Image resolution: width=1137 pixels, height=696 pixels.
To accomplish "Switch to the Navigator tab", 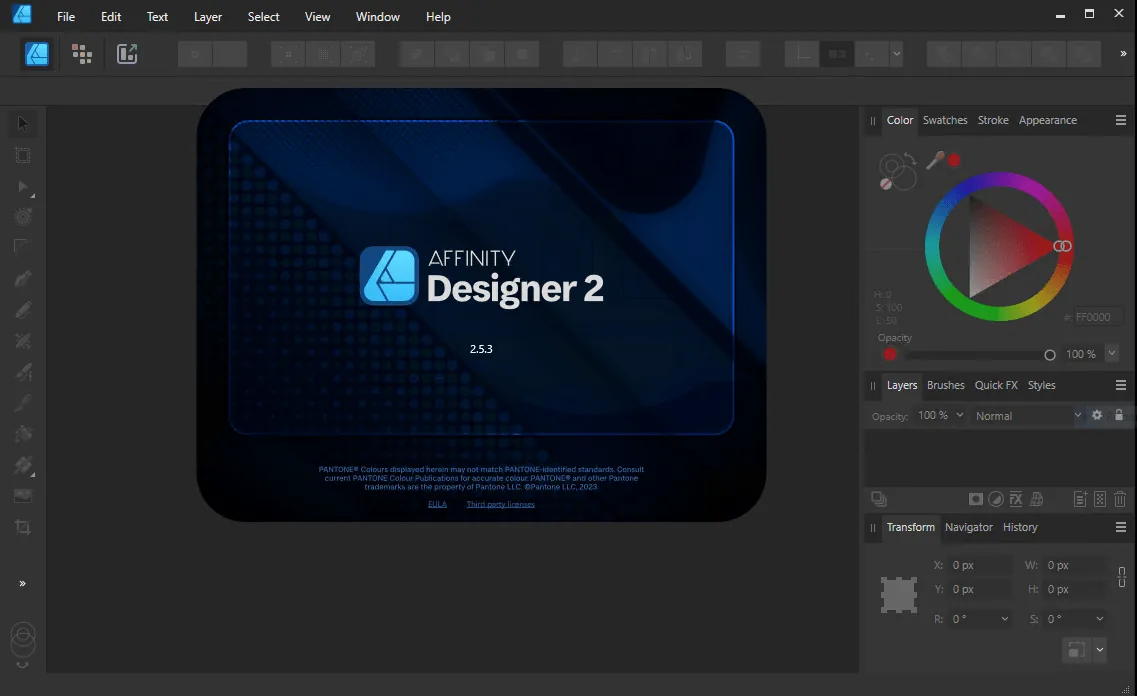I will pyautogui.click(x=969, y=527).
